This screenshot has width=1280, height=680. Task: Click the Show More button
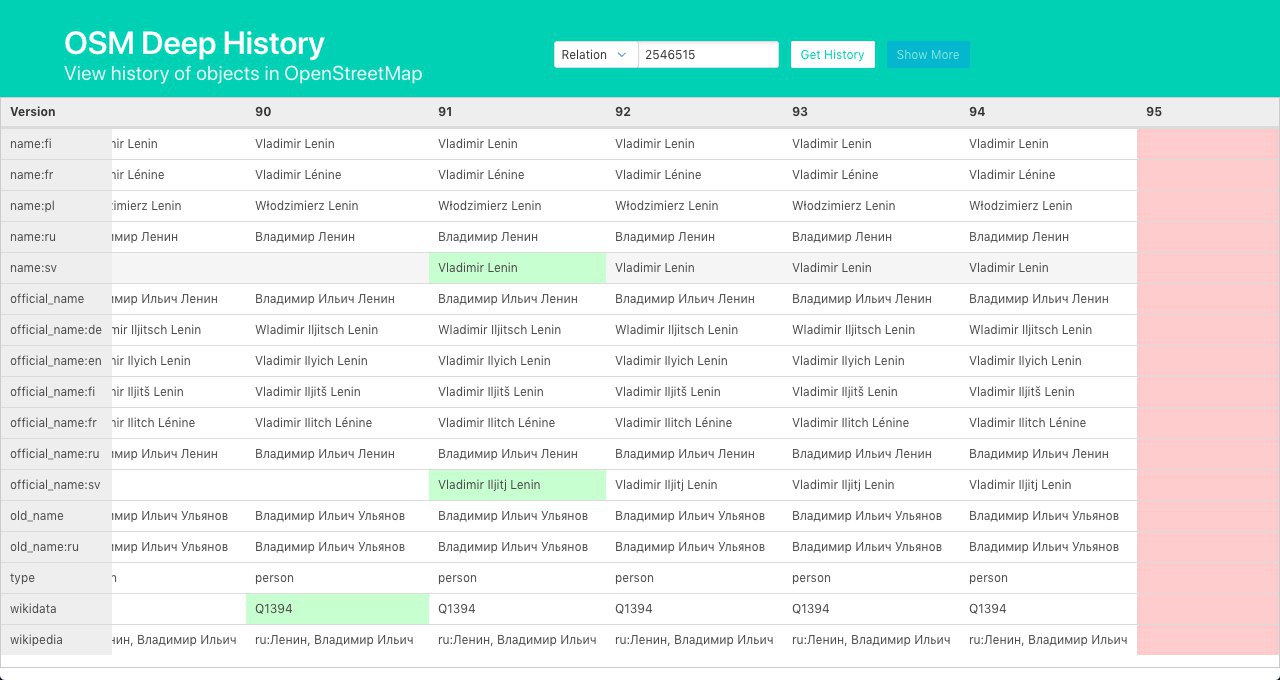coord(928,55)
